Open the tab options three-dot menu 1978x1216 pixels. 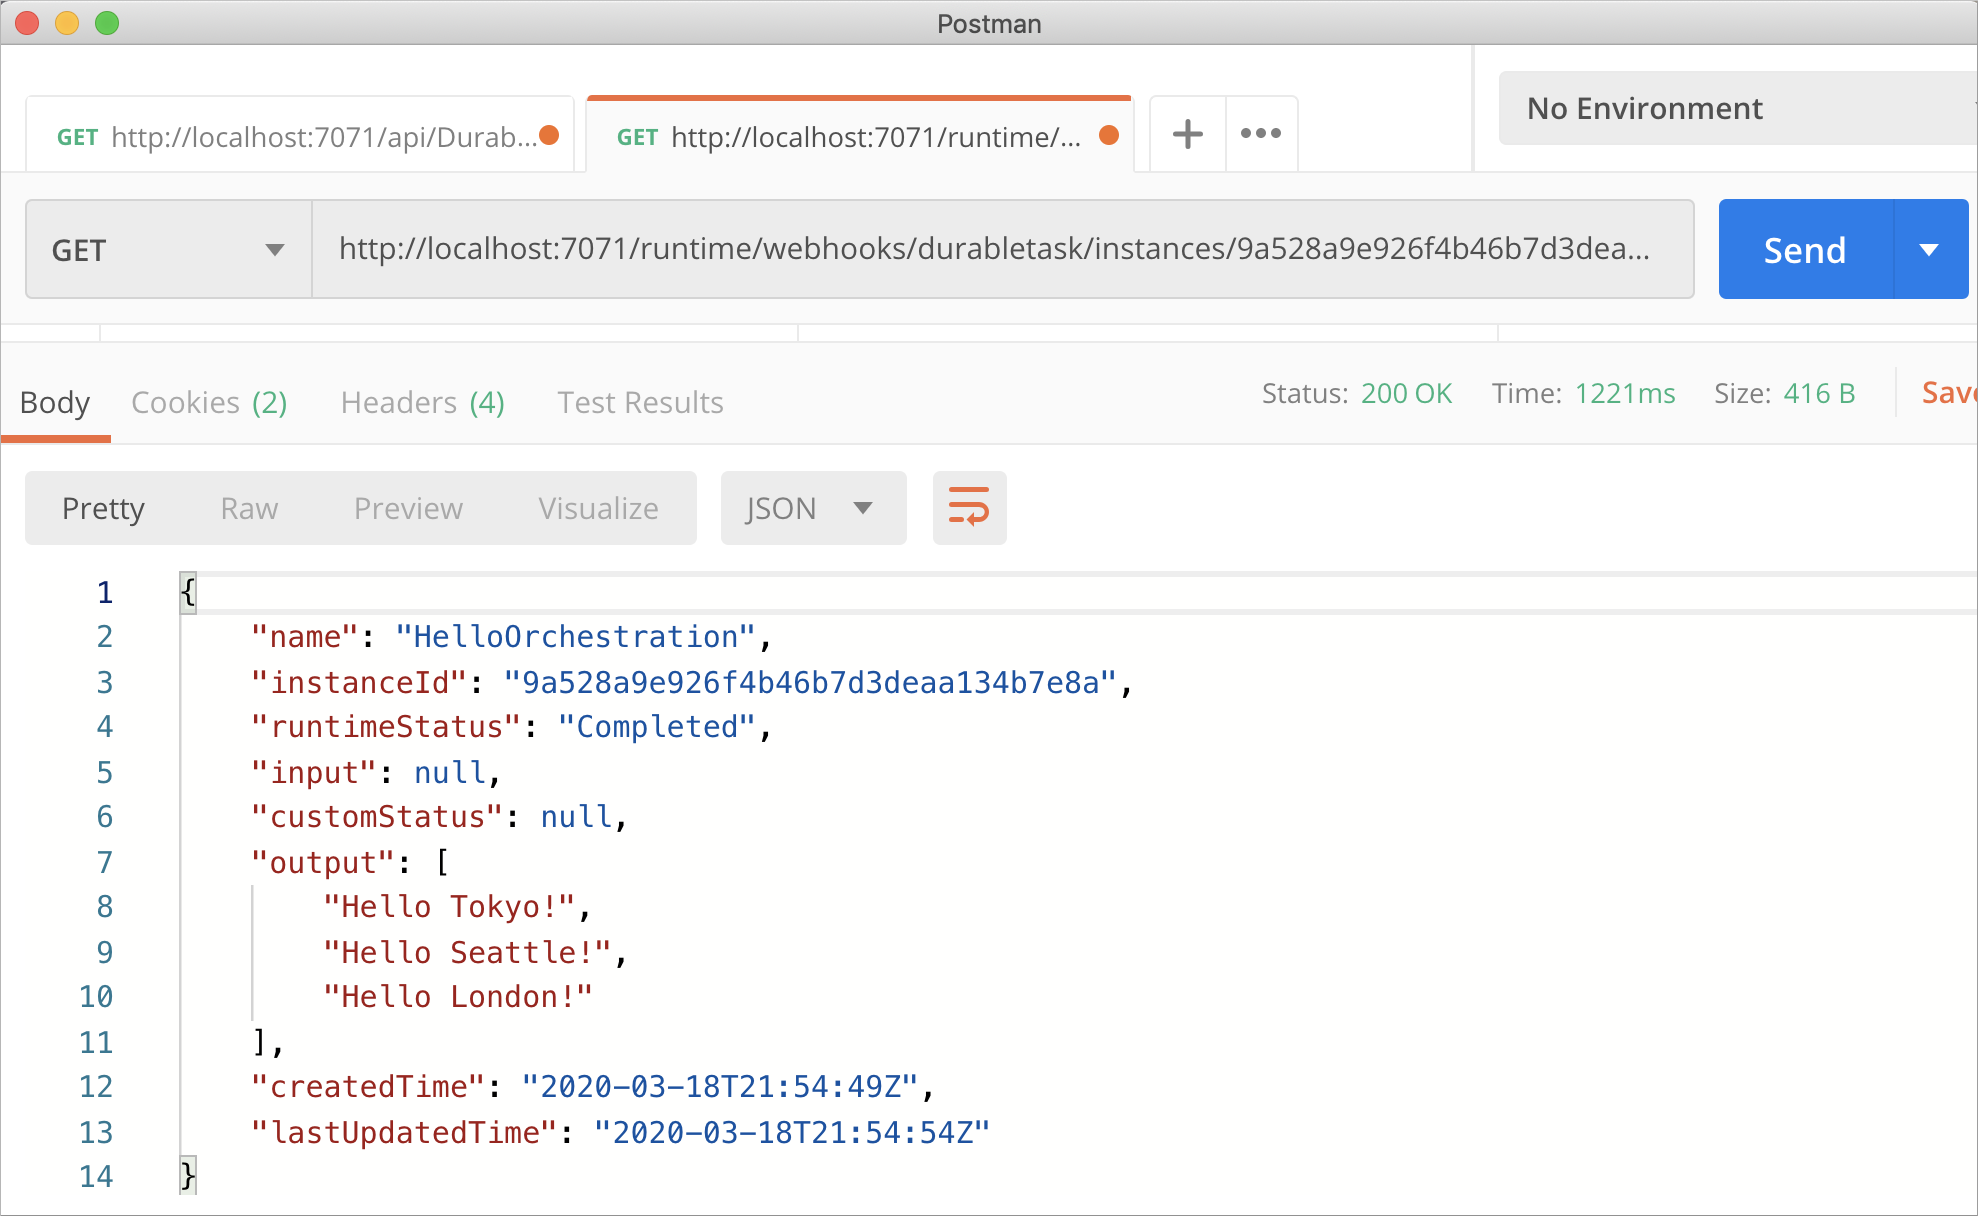[x=1260, y=133]
